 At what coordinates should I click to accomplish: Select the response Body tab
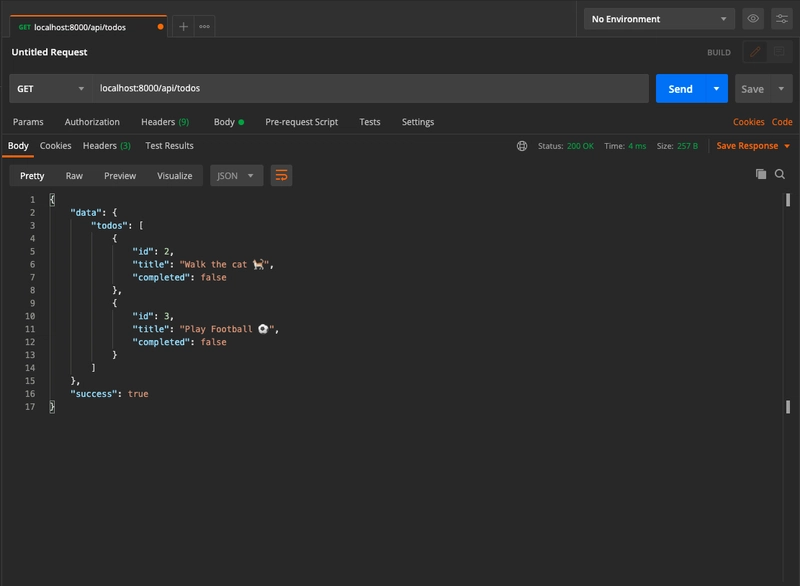(x=18, y=146)
